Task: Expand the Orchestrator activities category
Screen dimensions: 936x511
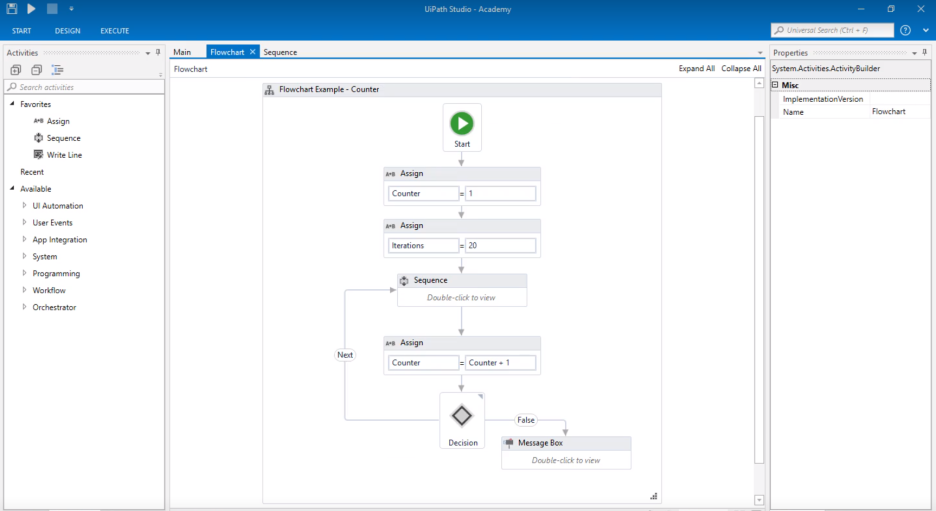Action: 25,307
